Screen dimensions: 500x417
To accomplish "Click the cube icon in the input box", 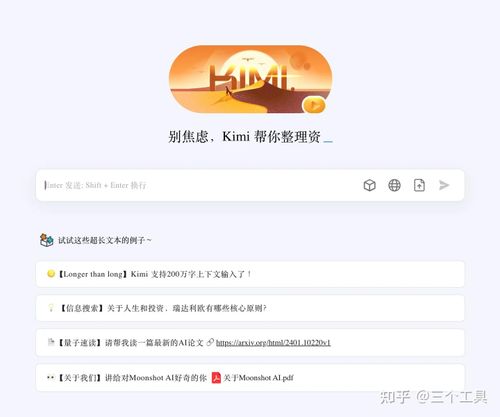I will (369, 185).
